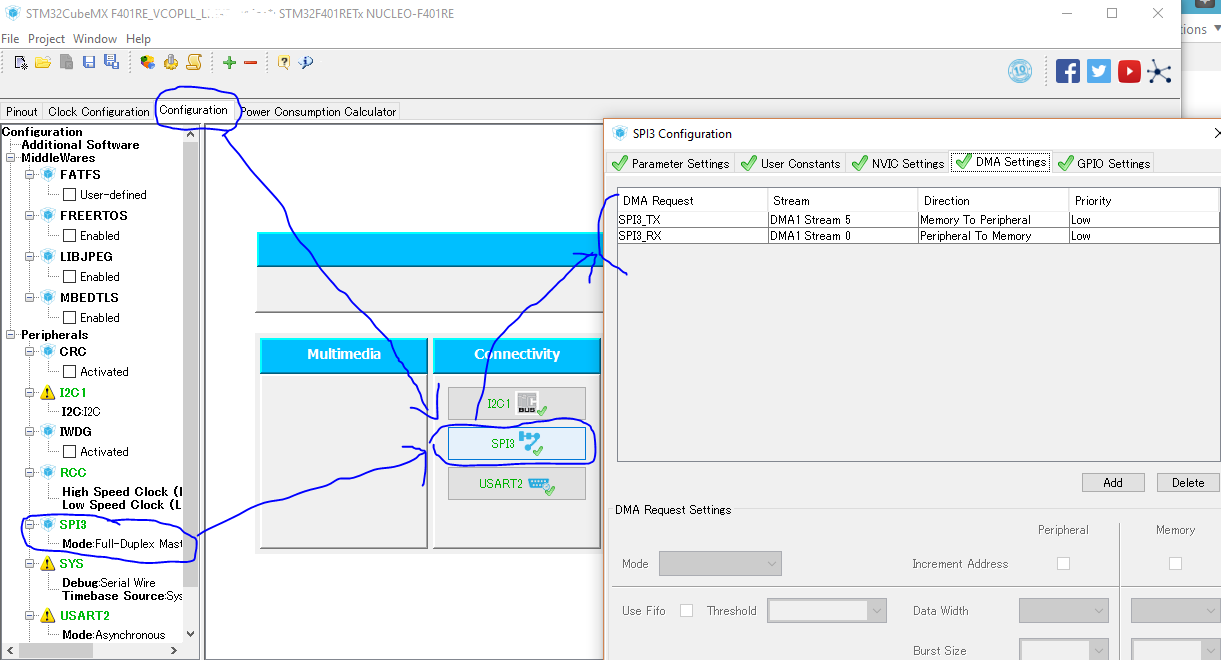Enable MBEDTLS checkbox

70,318
